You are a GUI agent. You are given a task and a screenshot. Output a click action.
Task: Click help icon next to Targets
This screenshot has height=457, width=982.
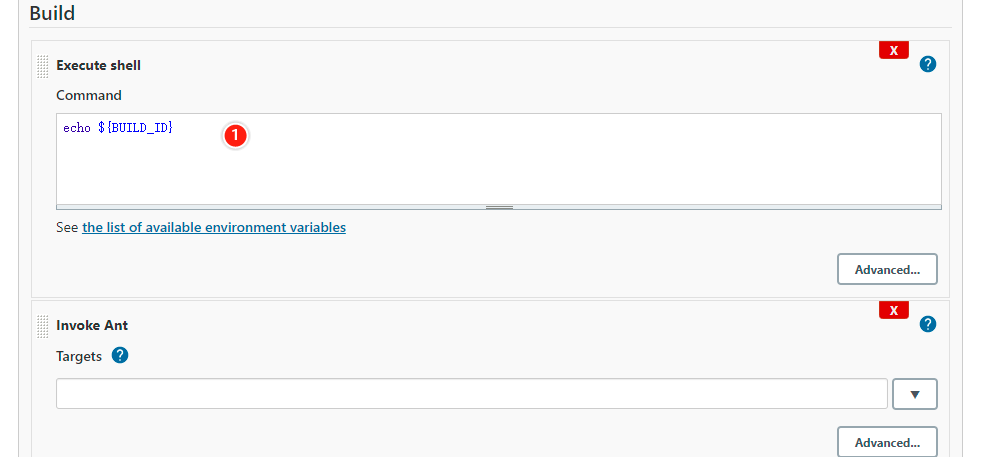pyautogui.click(x=120, y=355)
